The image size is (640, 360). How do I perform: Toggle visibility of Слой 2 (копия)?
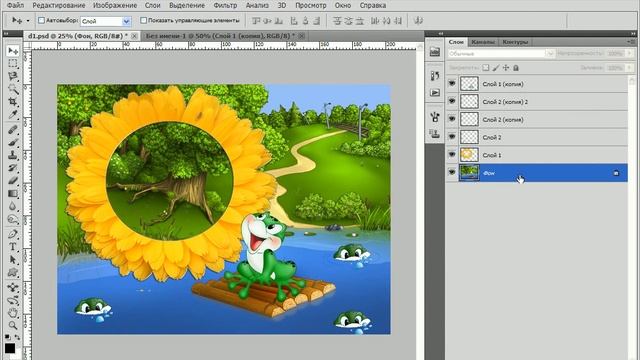click(x=452, y=119)
